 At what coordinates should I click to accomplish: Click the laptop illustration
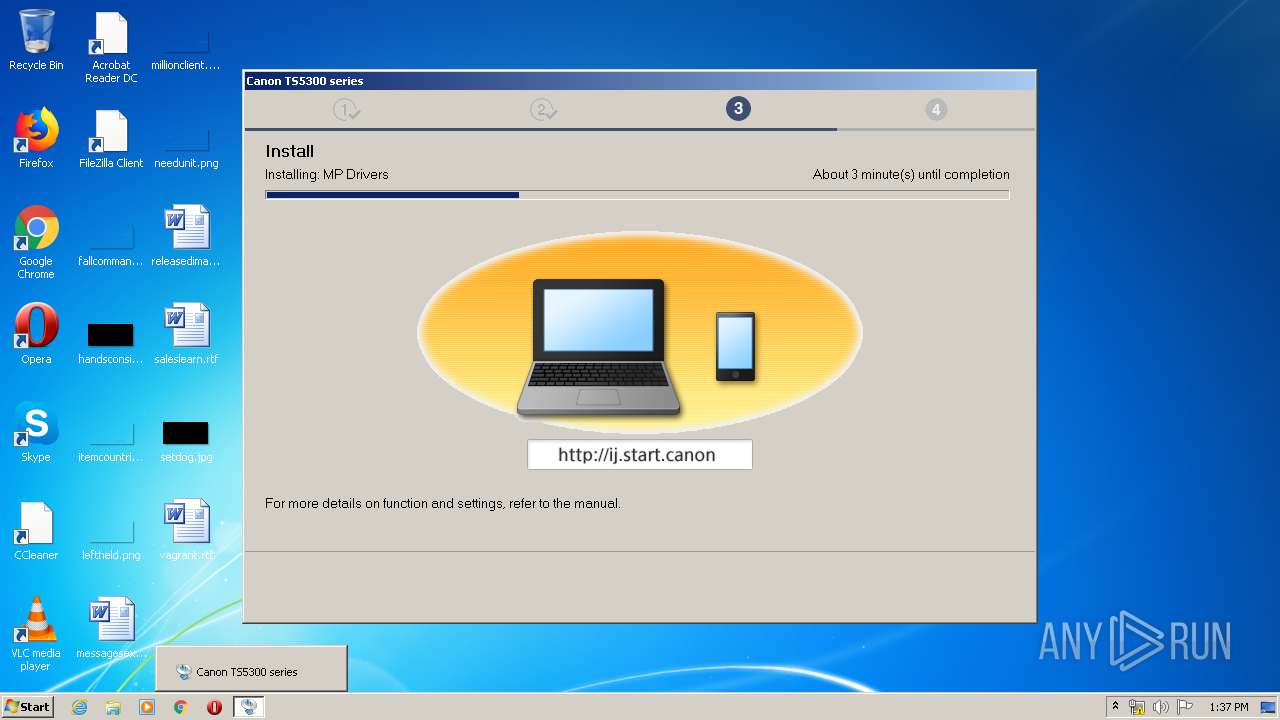598,347
